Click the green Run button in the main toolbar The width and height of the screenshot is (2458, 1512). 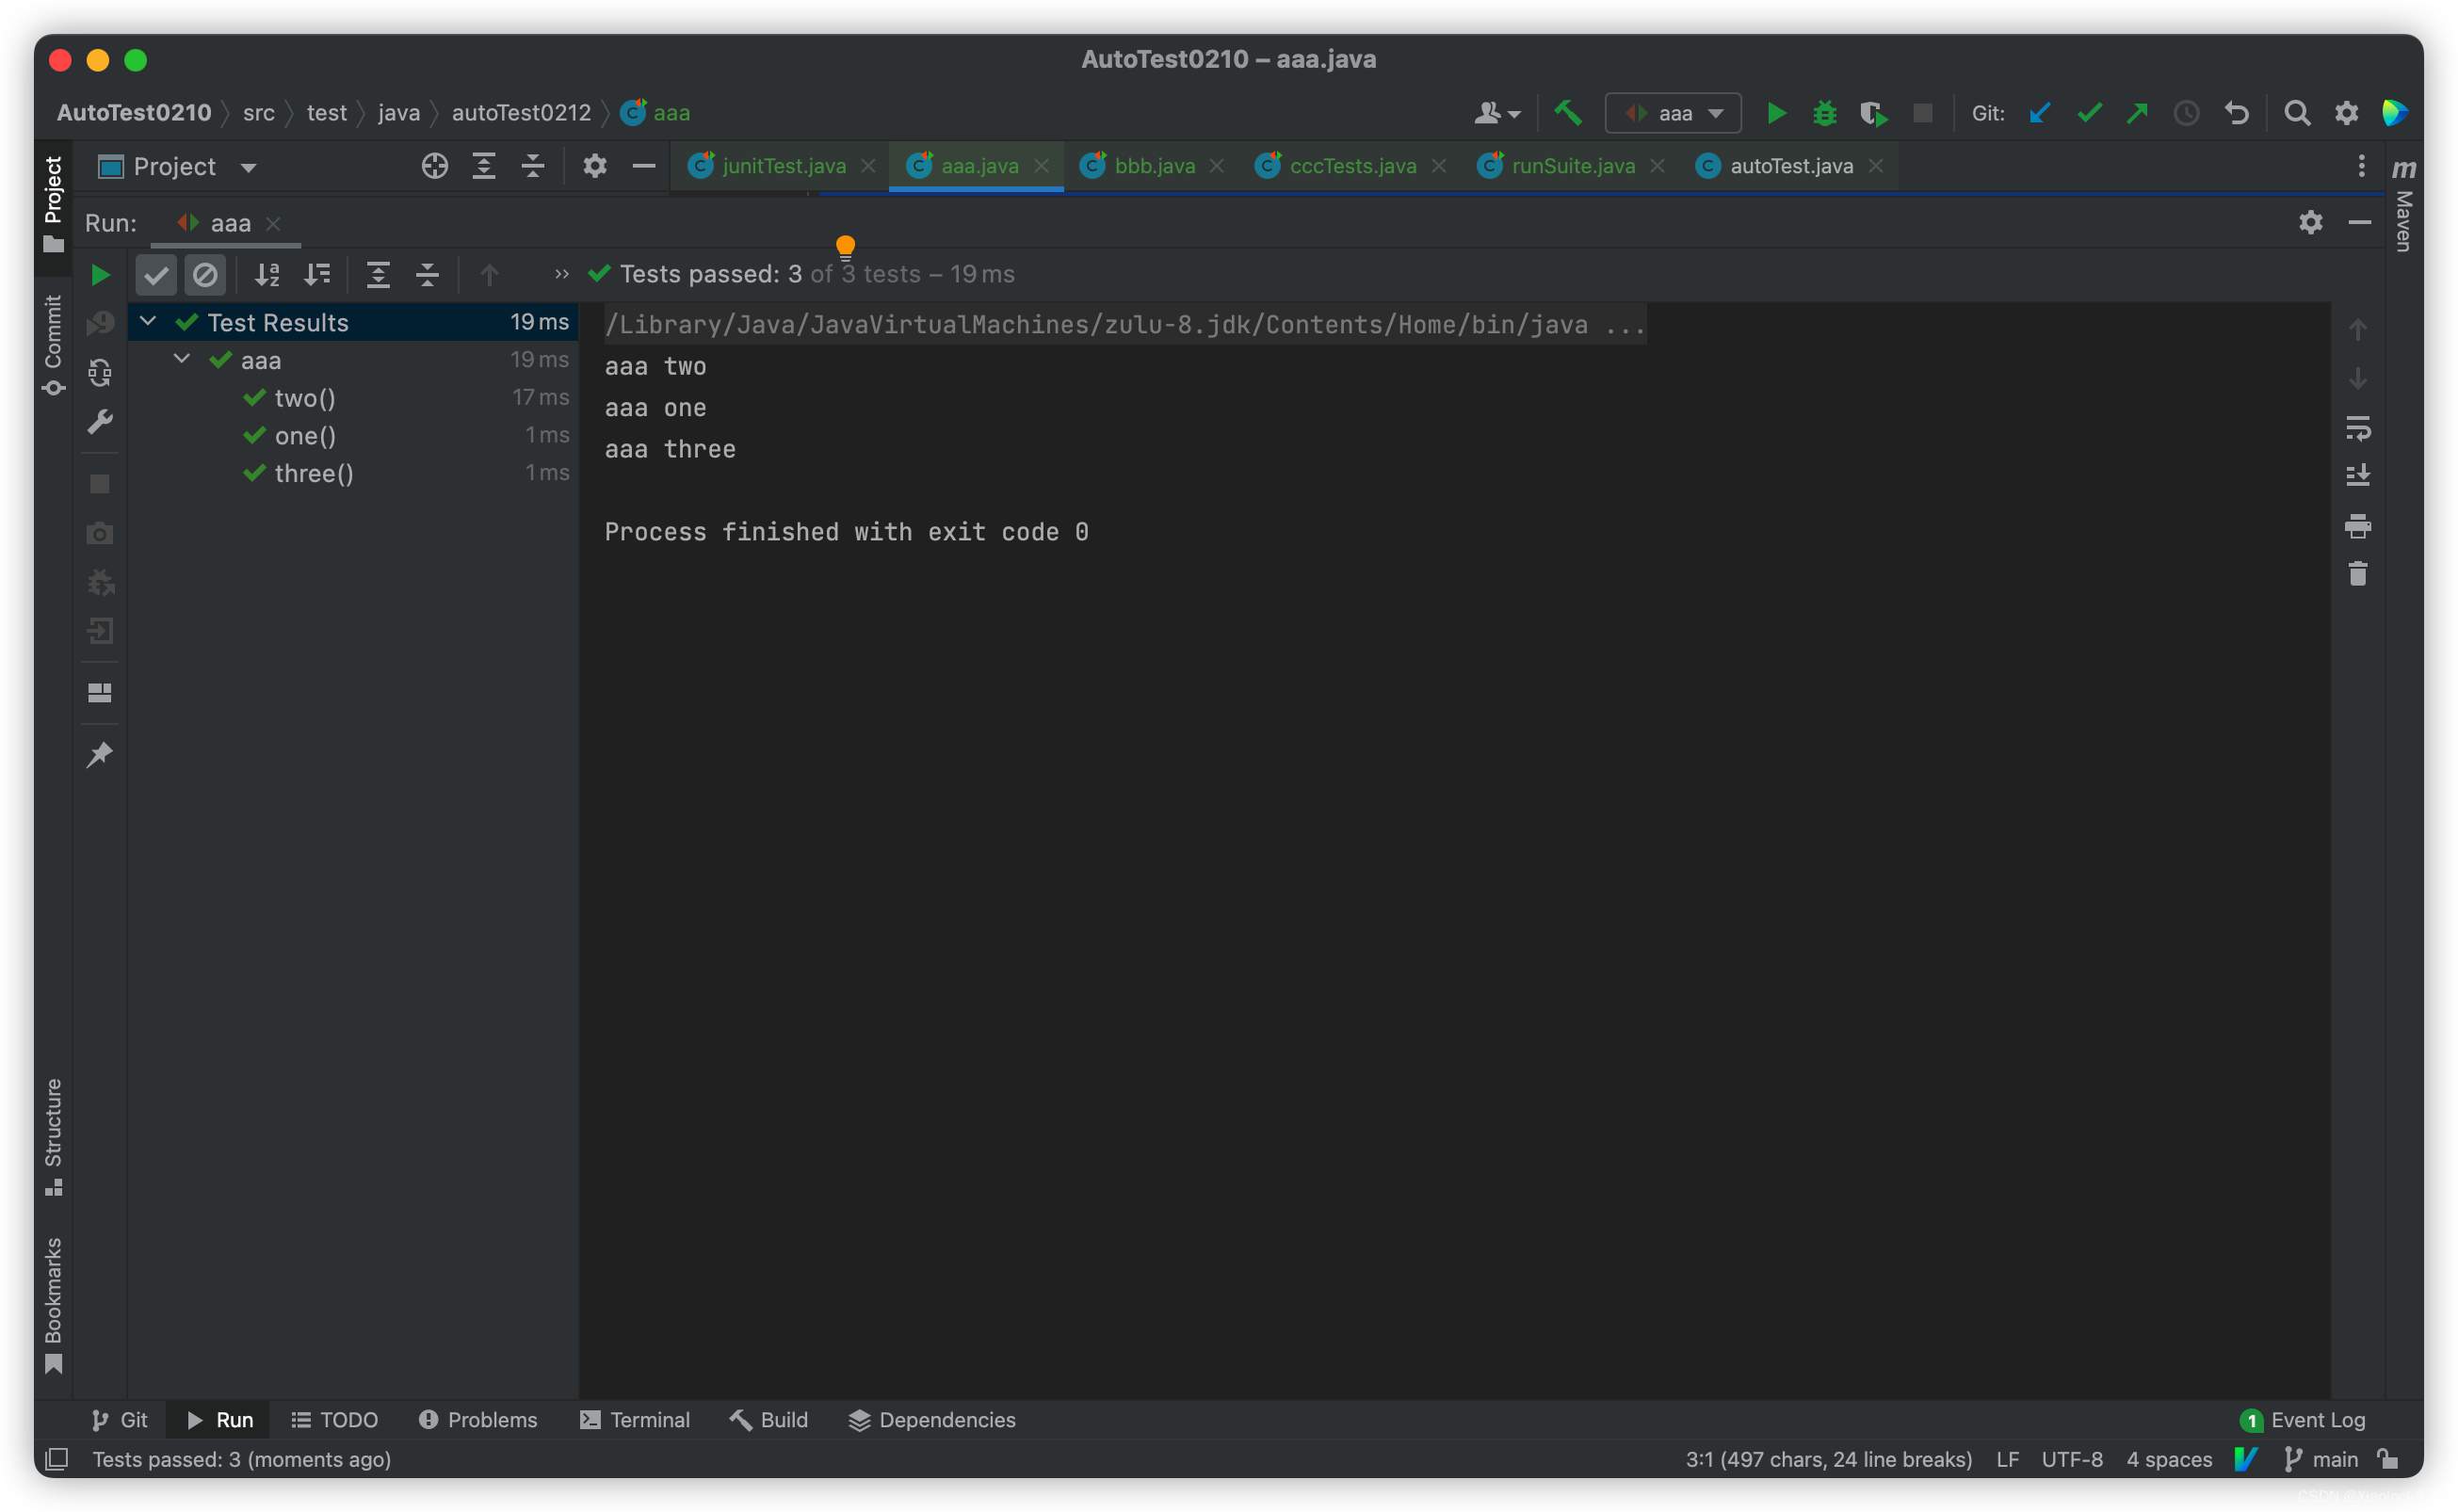[1776, 113]
